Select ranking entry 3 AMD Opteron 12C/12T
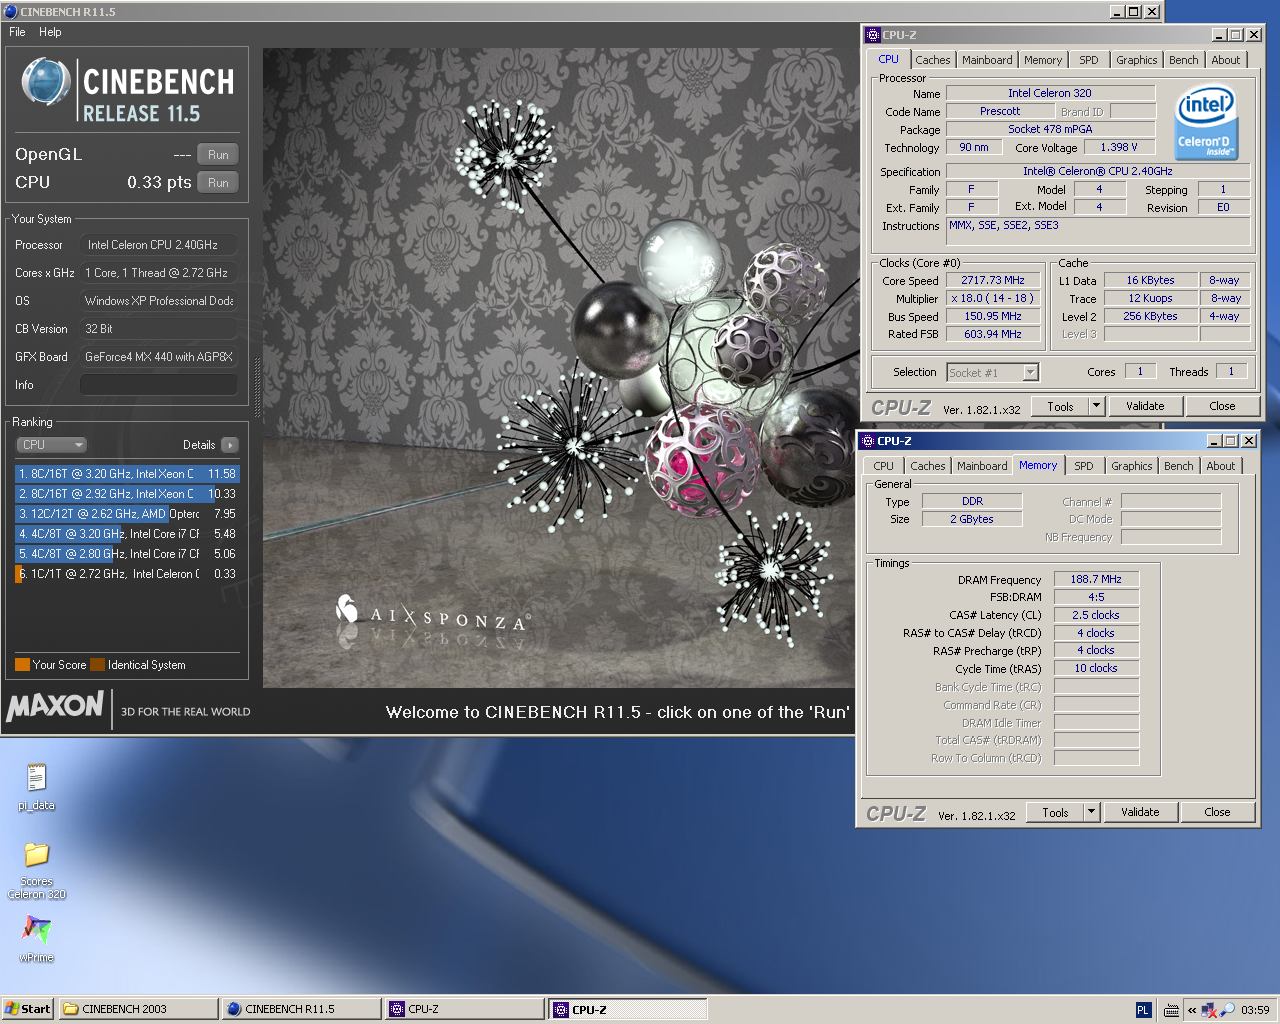 [x=127, y=514]
